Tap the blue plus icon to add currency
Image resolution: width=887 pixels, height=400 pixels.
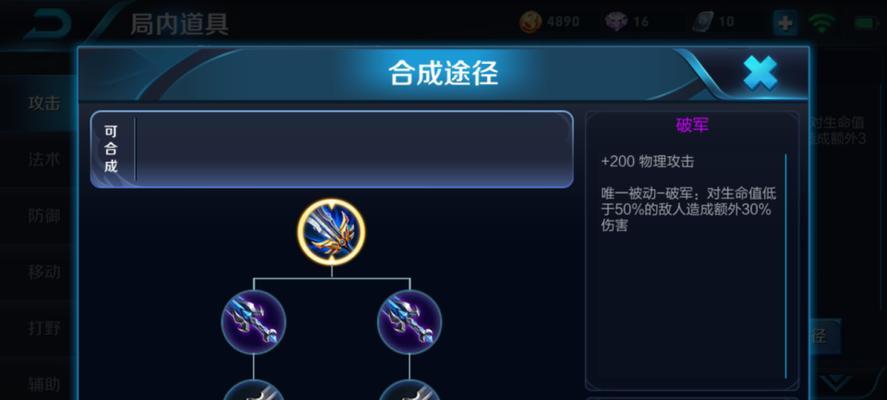coord(785,23)
